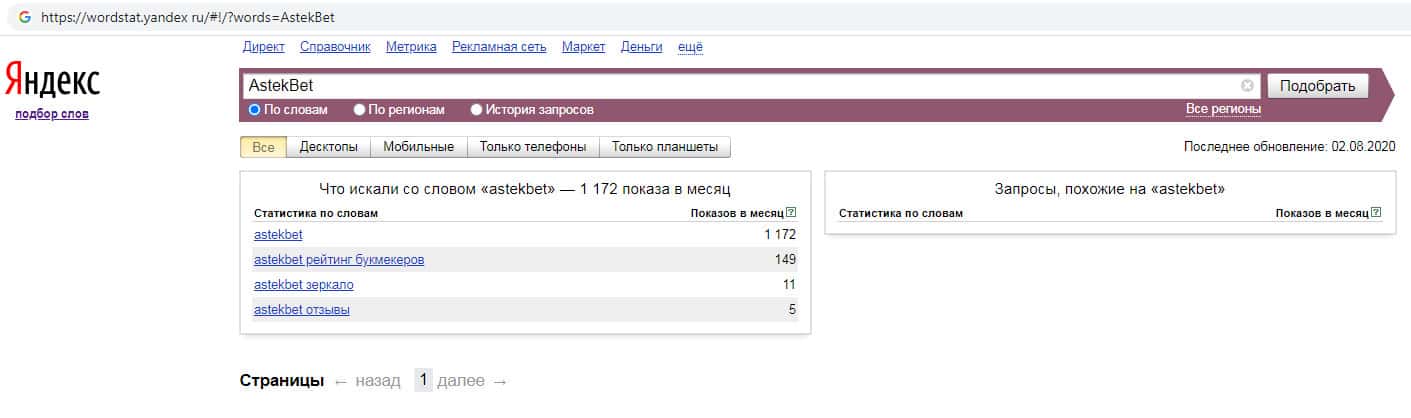The height and width of the screenshot is (418, 1411).
Task: Click the Последнее обновление: 02.08.2020 text
Action: 1289,147
